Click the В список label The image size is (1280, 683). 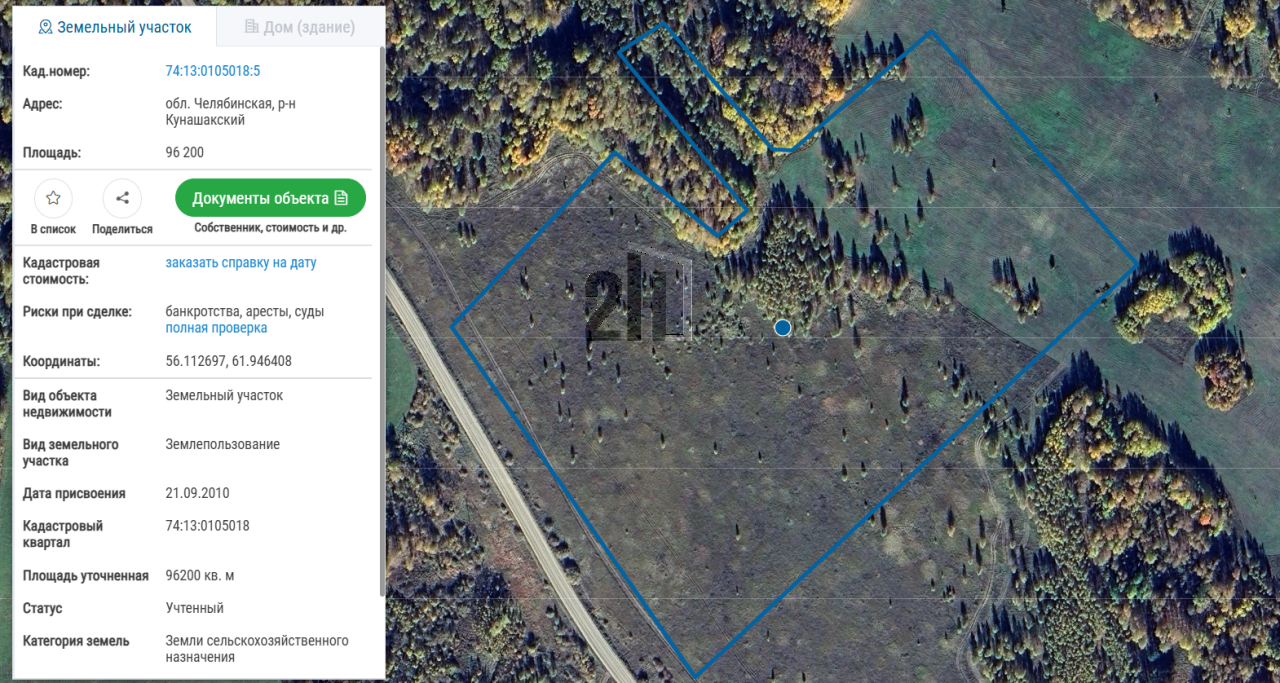click(53, 229)
